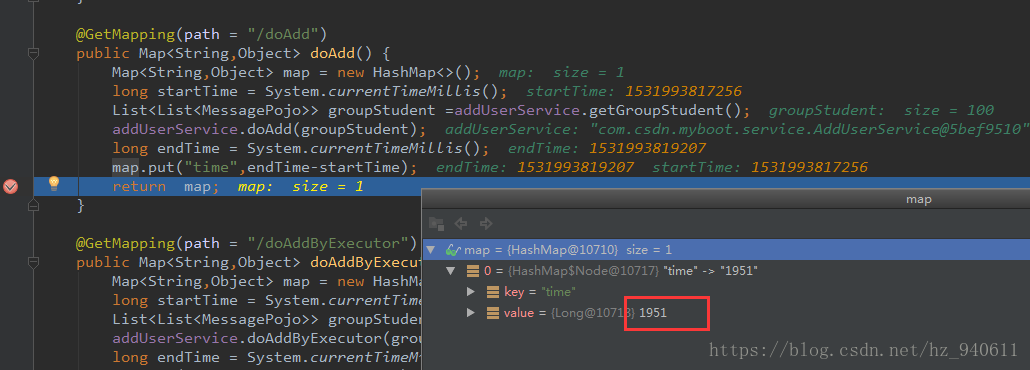Collapse the map root node in the popup
1030x370 pixels.
[431, 250]
